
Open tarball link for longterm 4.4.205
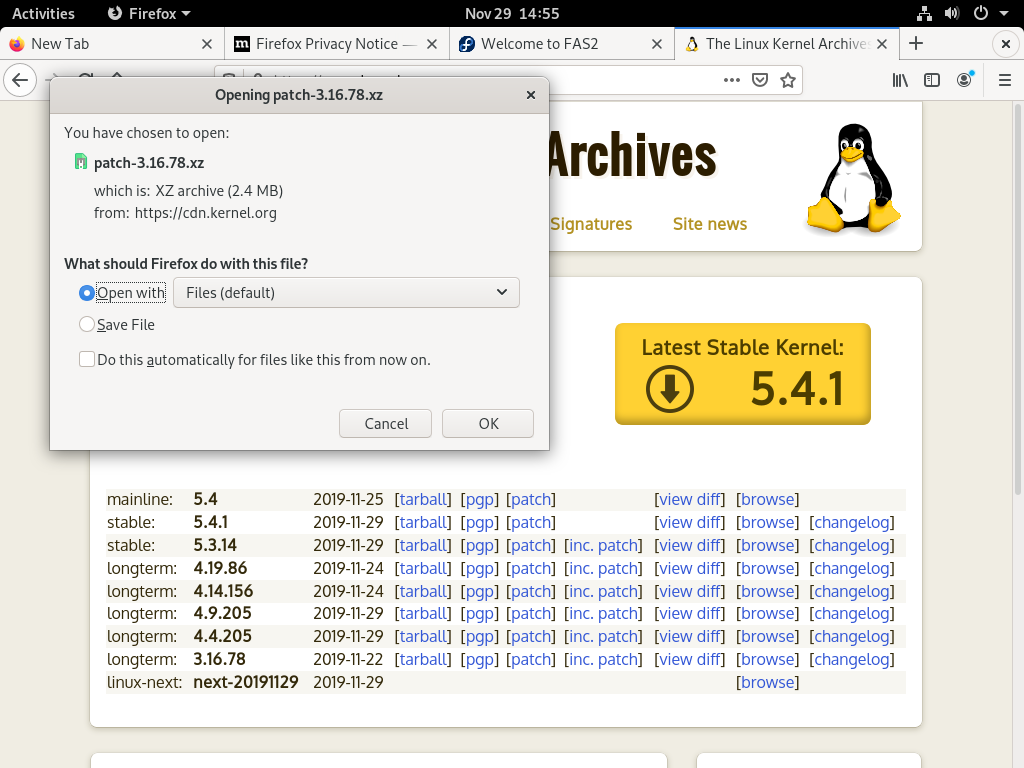point(424,637)
